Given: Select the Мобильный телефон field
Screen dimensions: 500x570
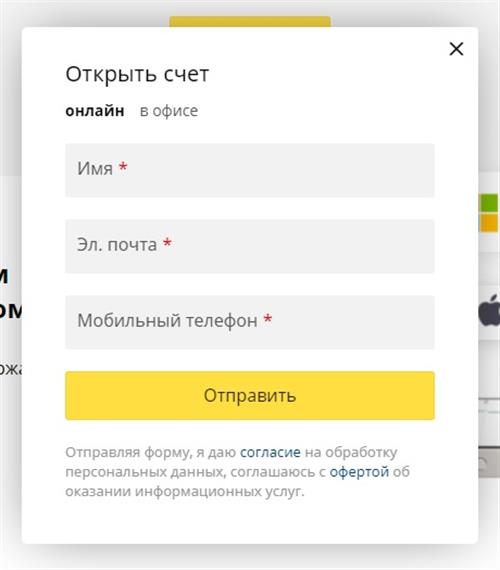Looking at the screenshot, I should (x=250, y=322).
